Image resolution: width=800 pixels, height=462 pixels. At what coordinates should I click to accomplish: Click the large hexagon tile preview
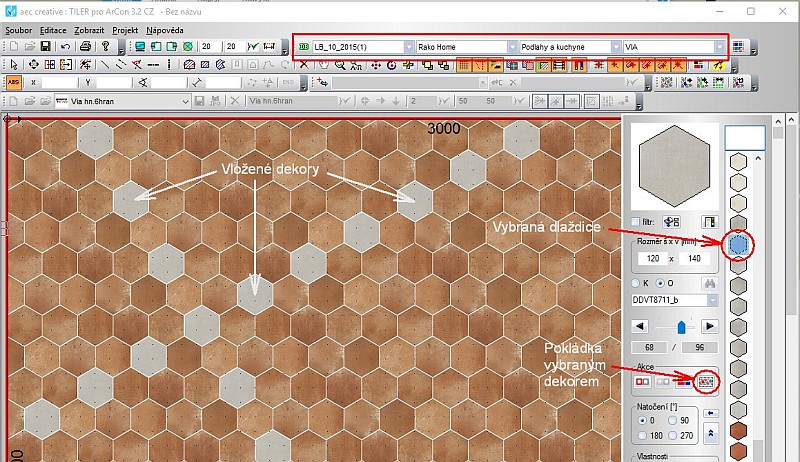(x=674, y=166)
